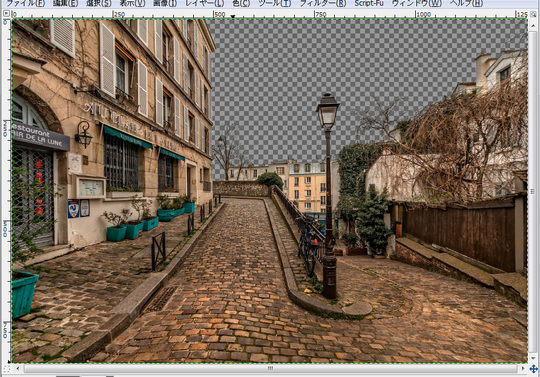Open the 表示(V) menu
540x377 pixels.
coord(132,3)
